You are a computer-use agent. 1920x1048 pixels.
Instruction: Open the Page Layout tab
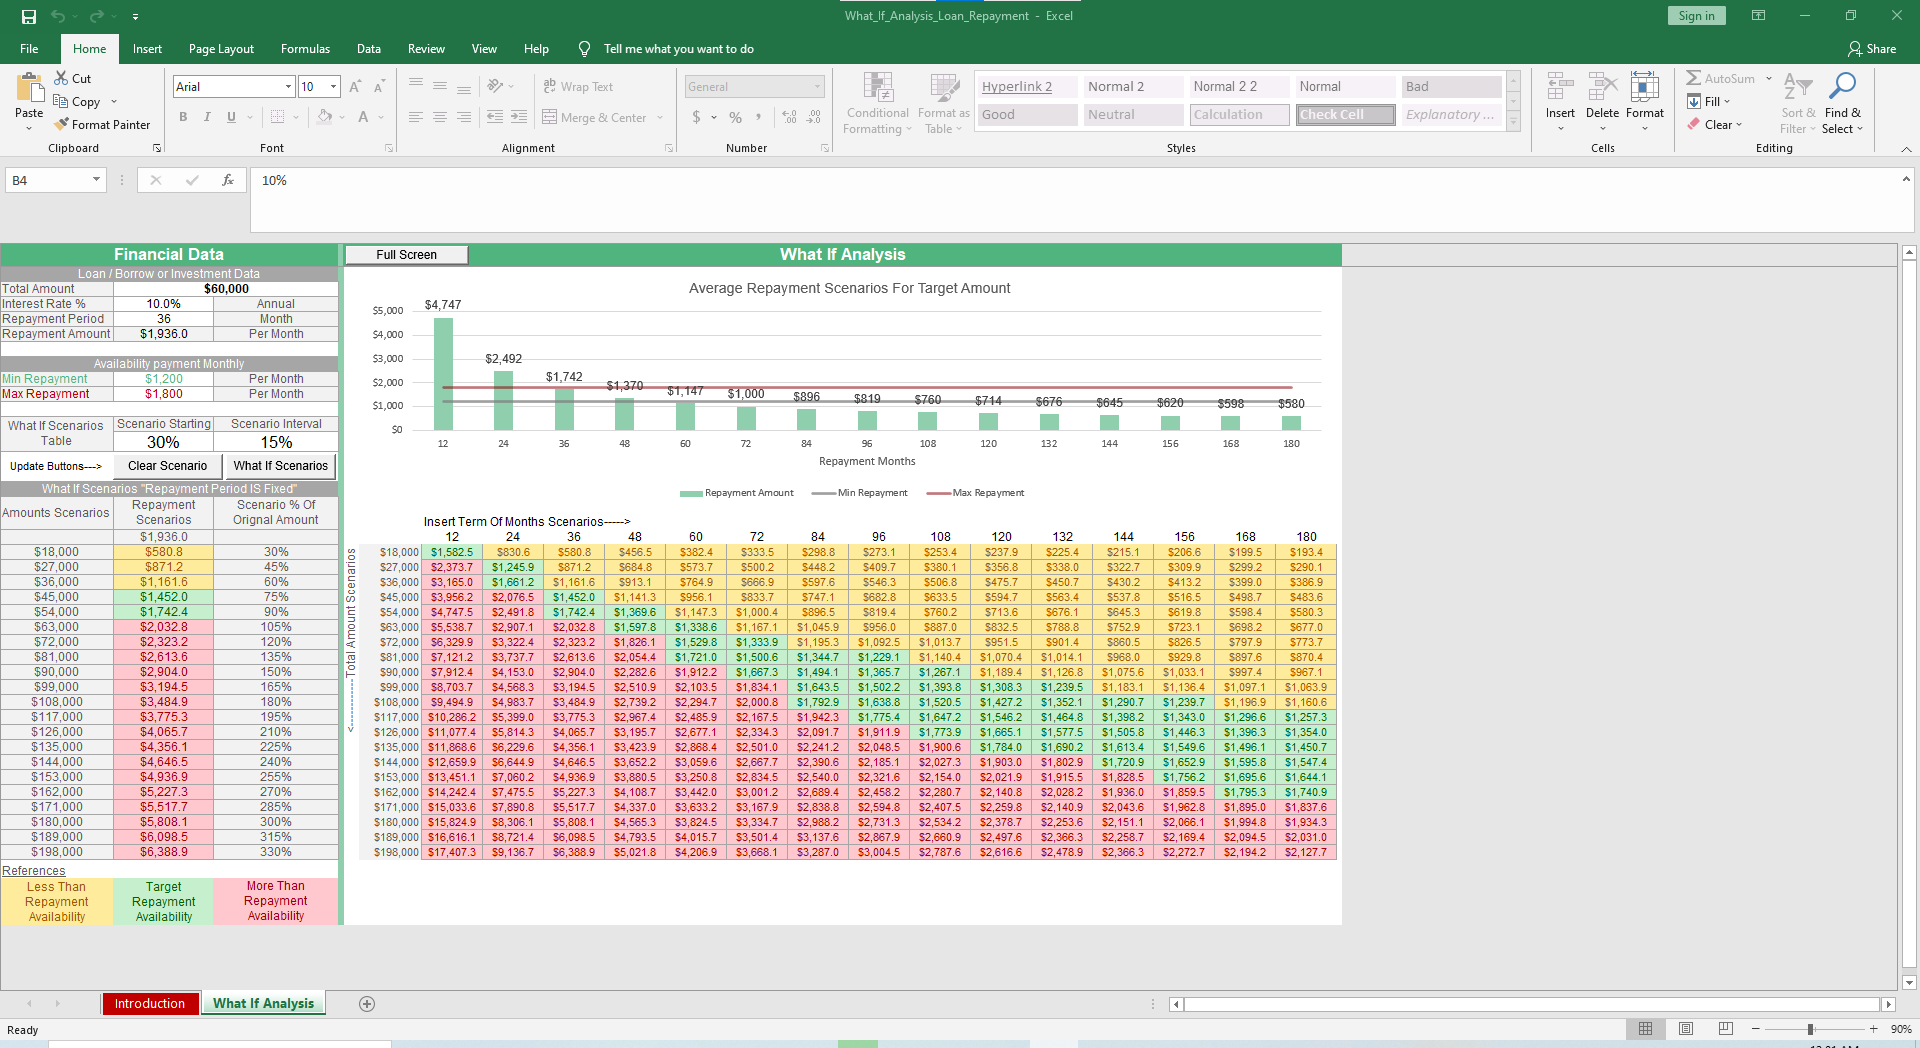pos(221,48)
